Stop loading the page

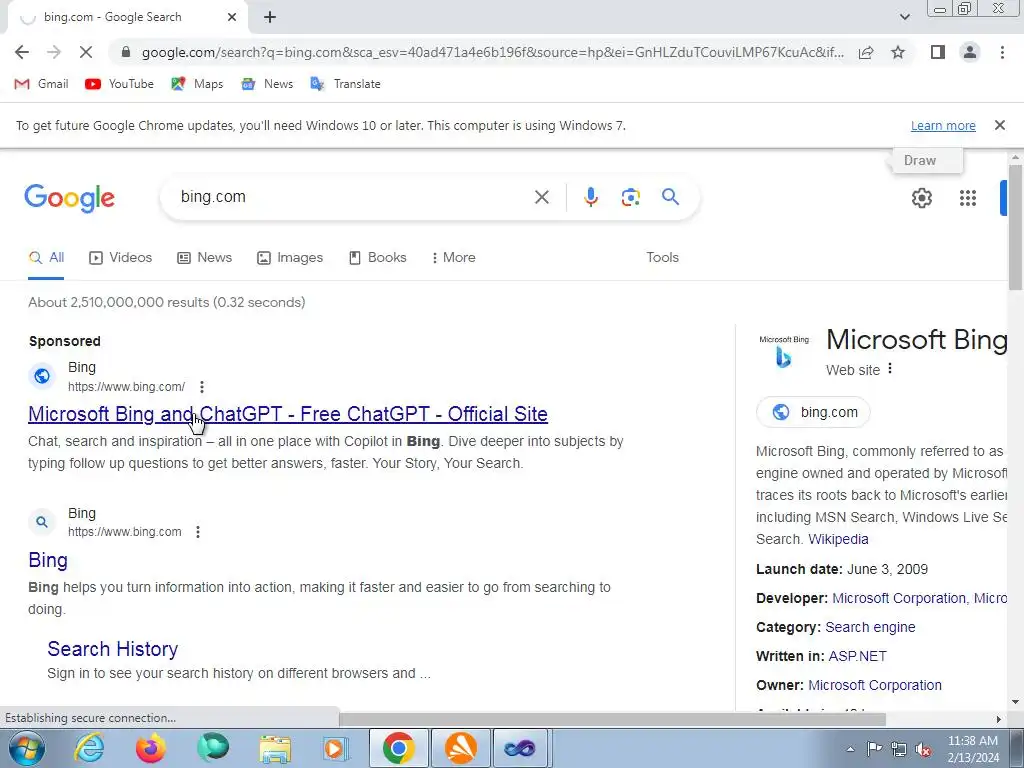(86, 52)
